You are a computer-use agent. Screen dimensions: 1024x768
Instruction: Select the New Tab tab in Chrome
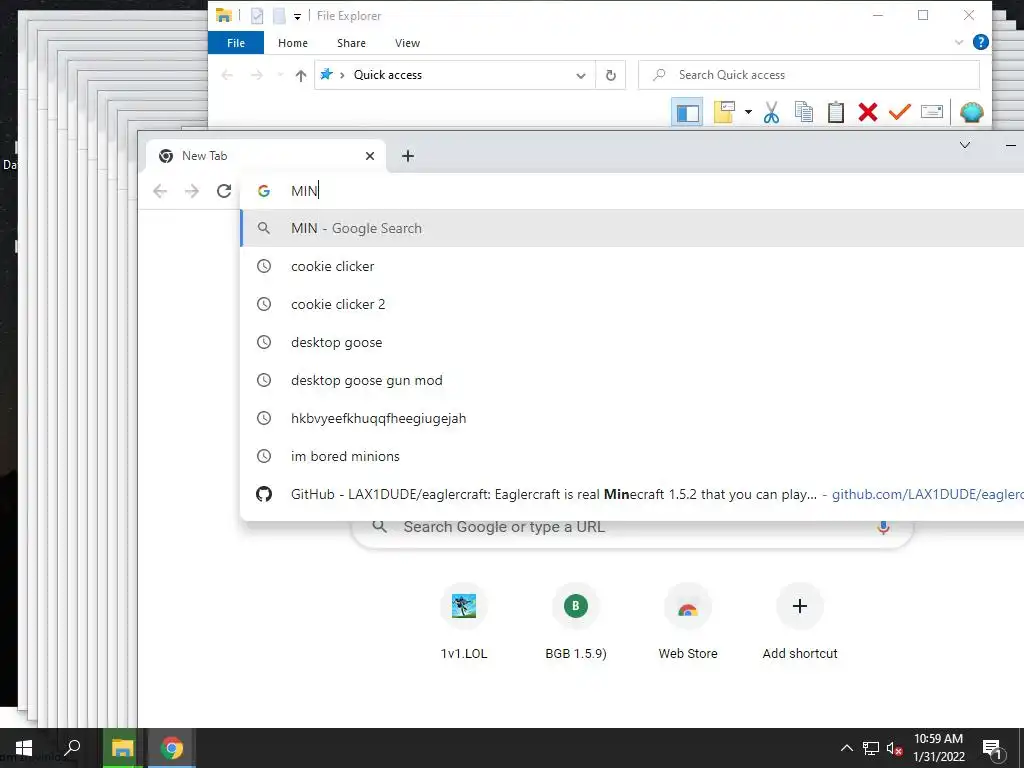(x=266, y=156)
